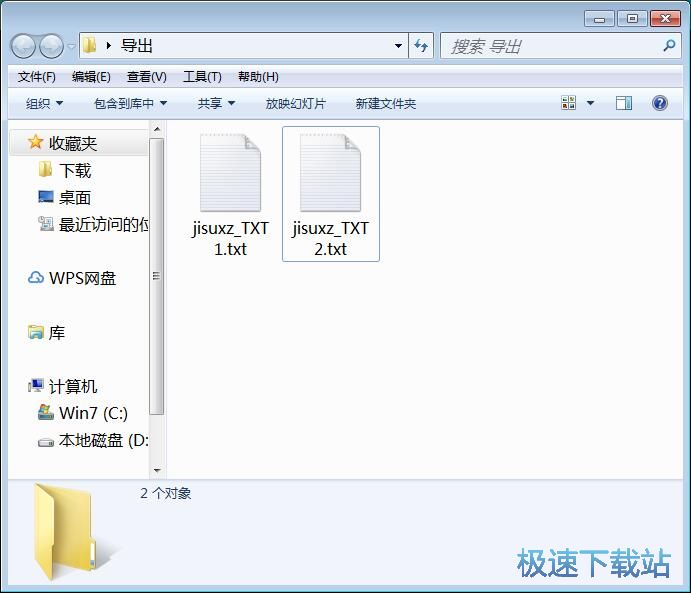Click 新建文件夹 to create a folder

(x=386, y=104)
